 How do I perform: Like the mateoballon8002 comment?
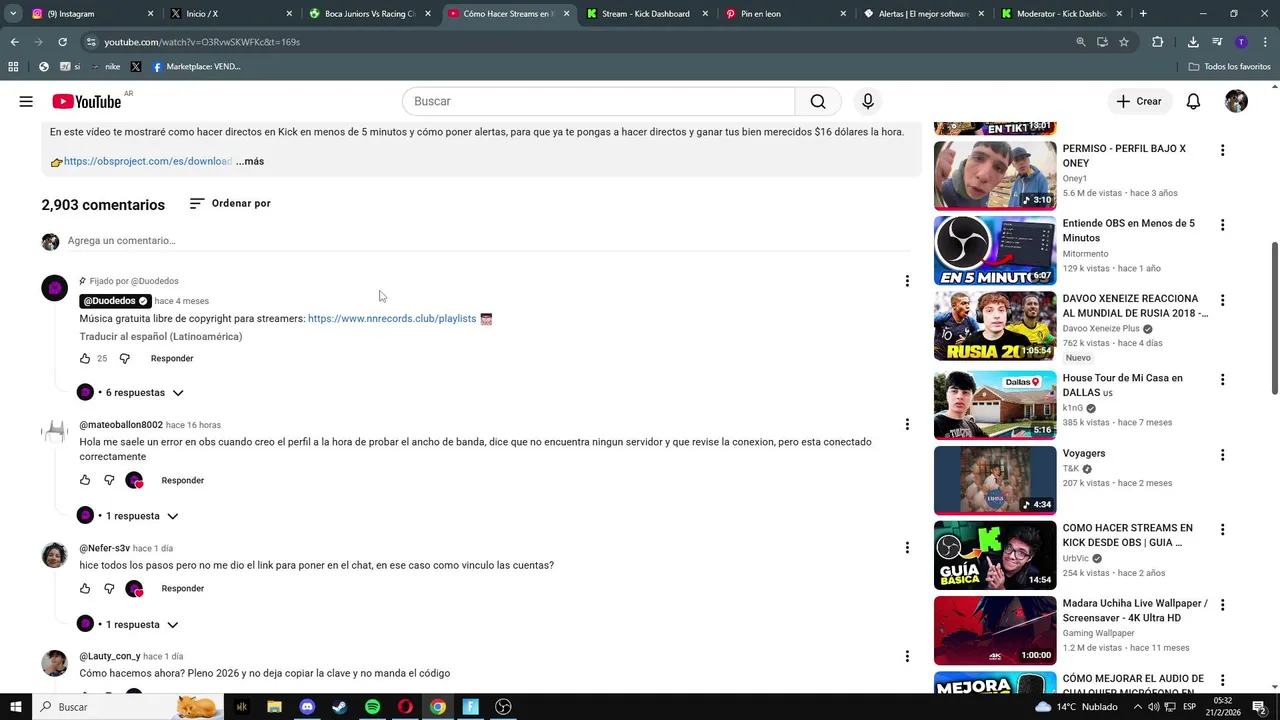(x=85, y=480)
